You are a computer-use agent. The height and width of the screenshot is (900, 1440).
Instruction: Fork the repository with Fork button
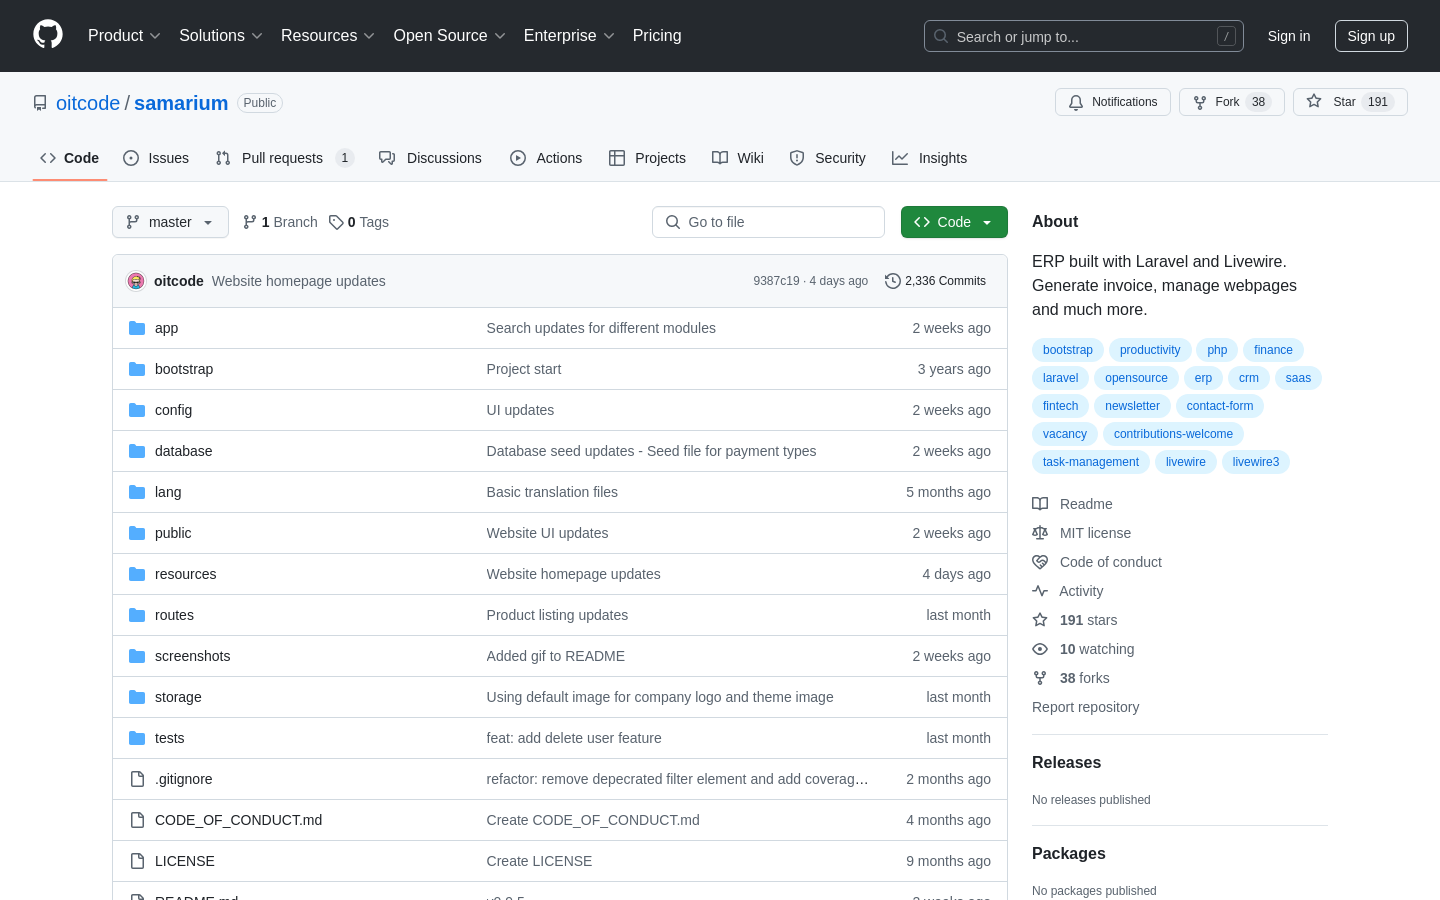[1232, 102]
